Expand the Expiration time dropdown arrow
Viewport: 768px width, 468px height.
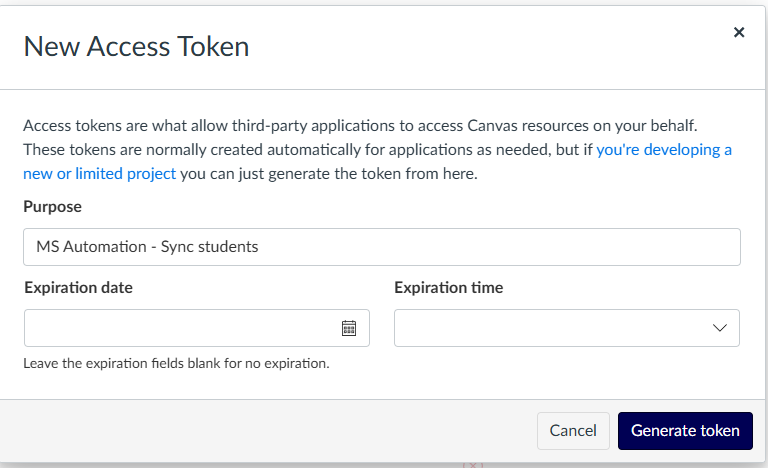(719, 328)
